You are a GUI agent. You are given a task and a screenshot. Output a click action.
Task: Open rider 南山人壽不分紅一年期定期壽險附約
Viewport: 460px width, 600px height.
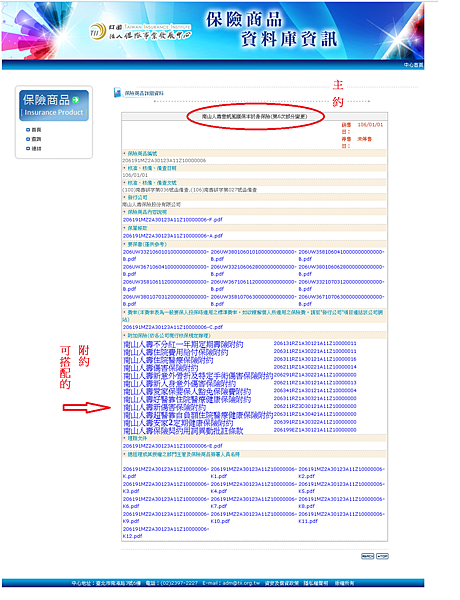pyautogui.click(x=183, y=344)
